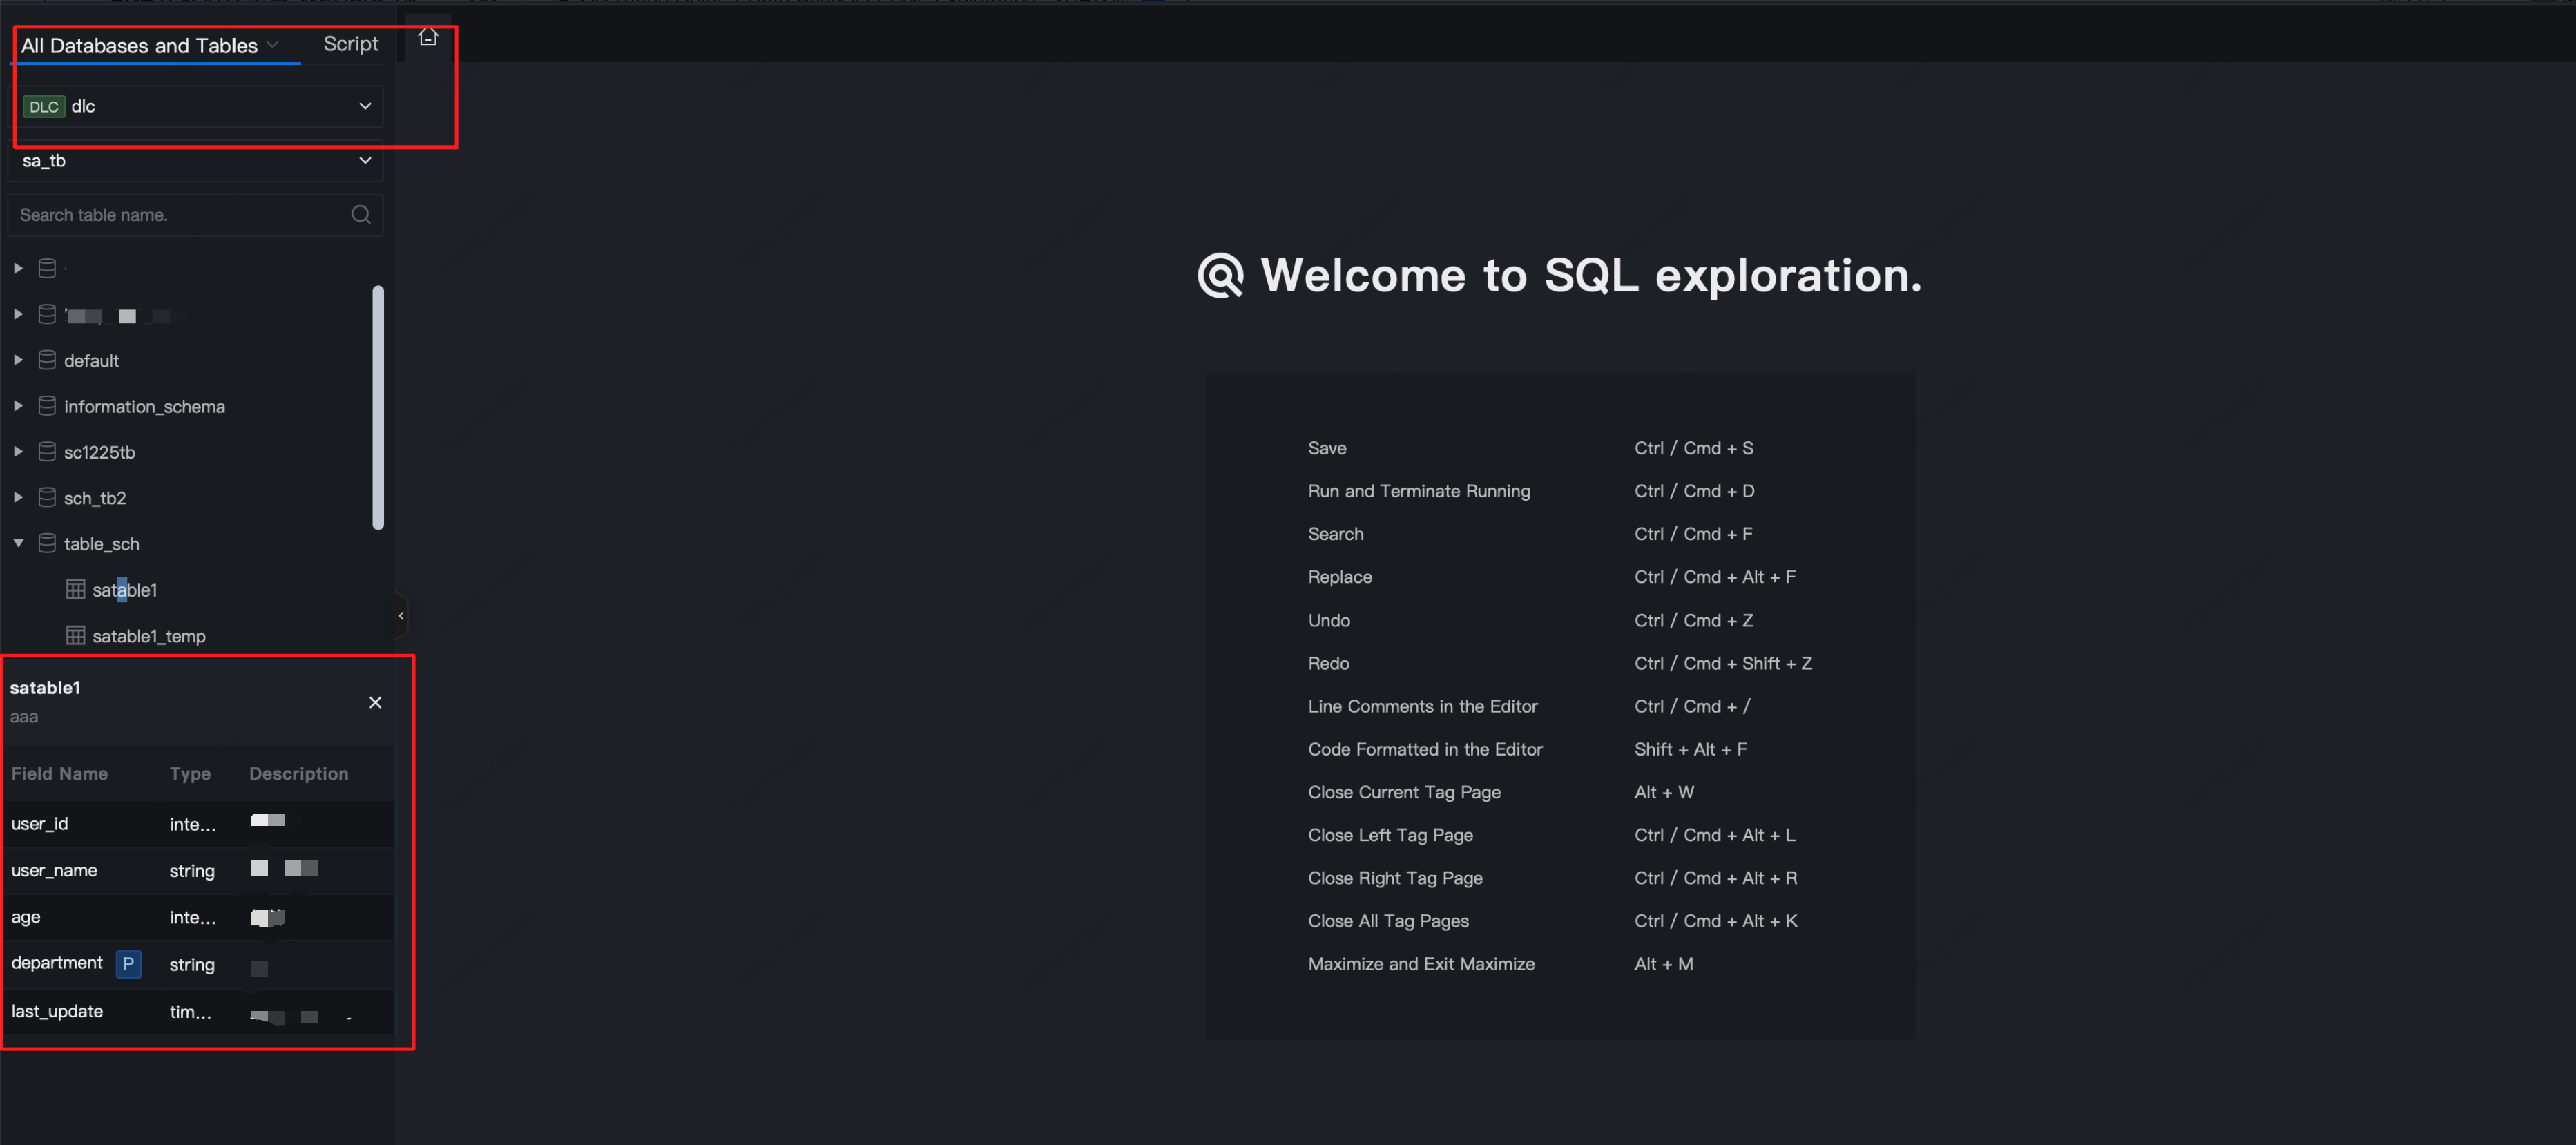Click the satable1 table grid icon
Image resolution: width=2576 pixels, height=1145 pixels.
(x=75, y=589)
